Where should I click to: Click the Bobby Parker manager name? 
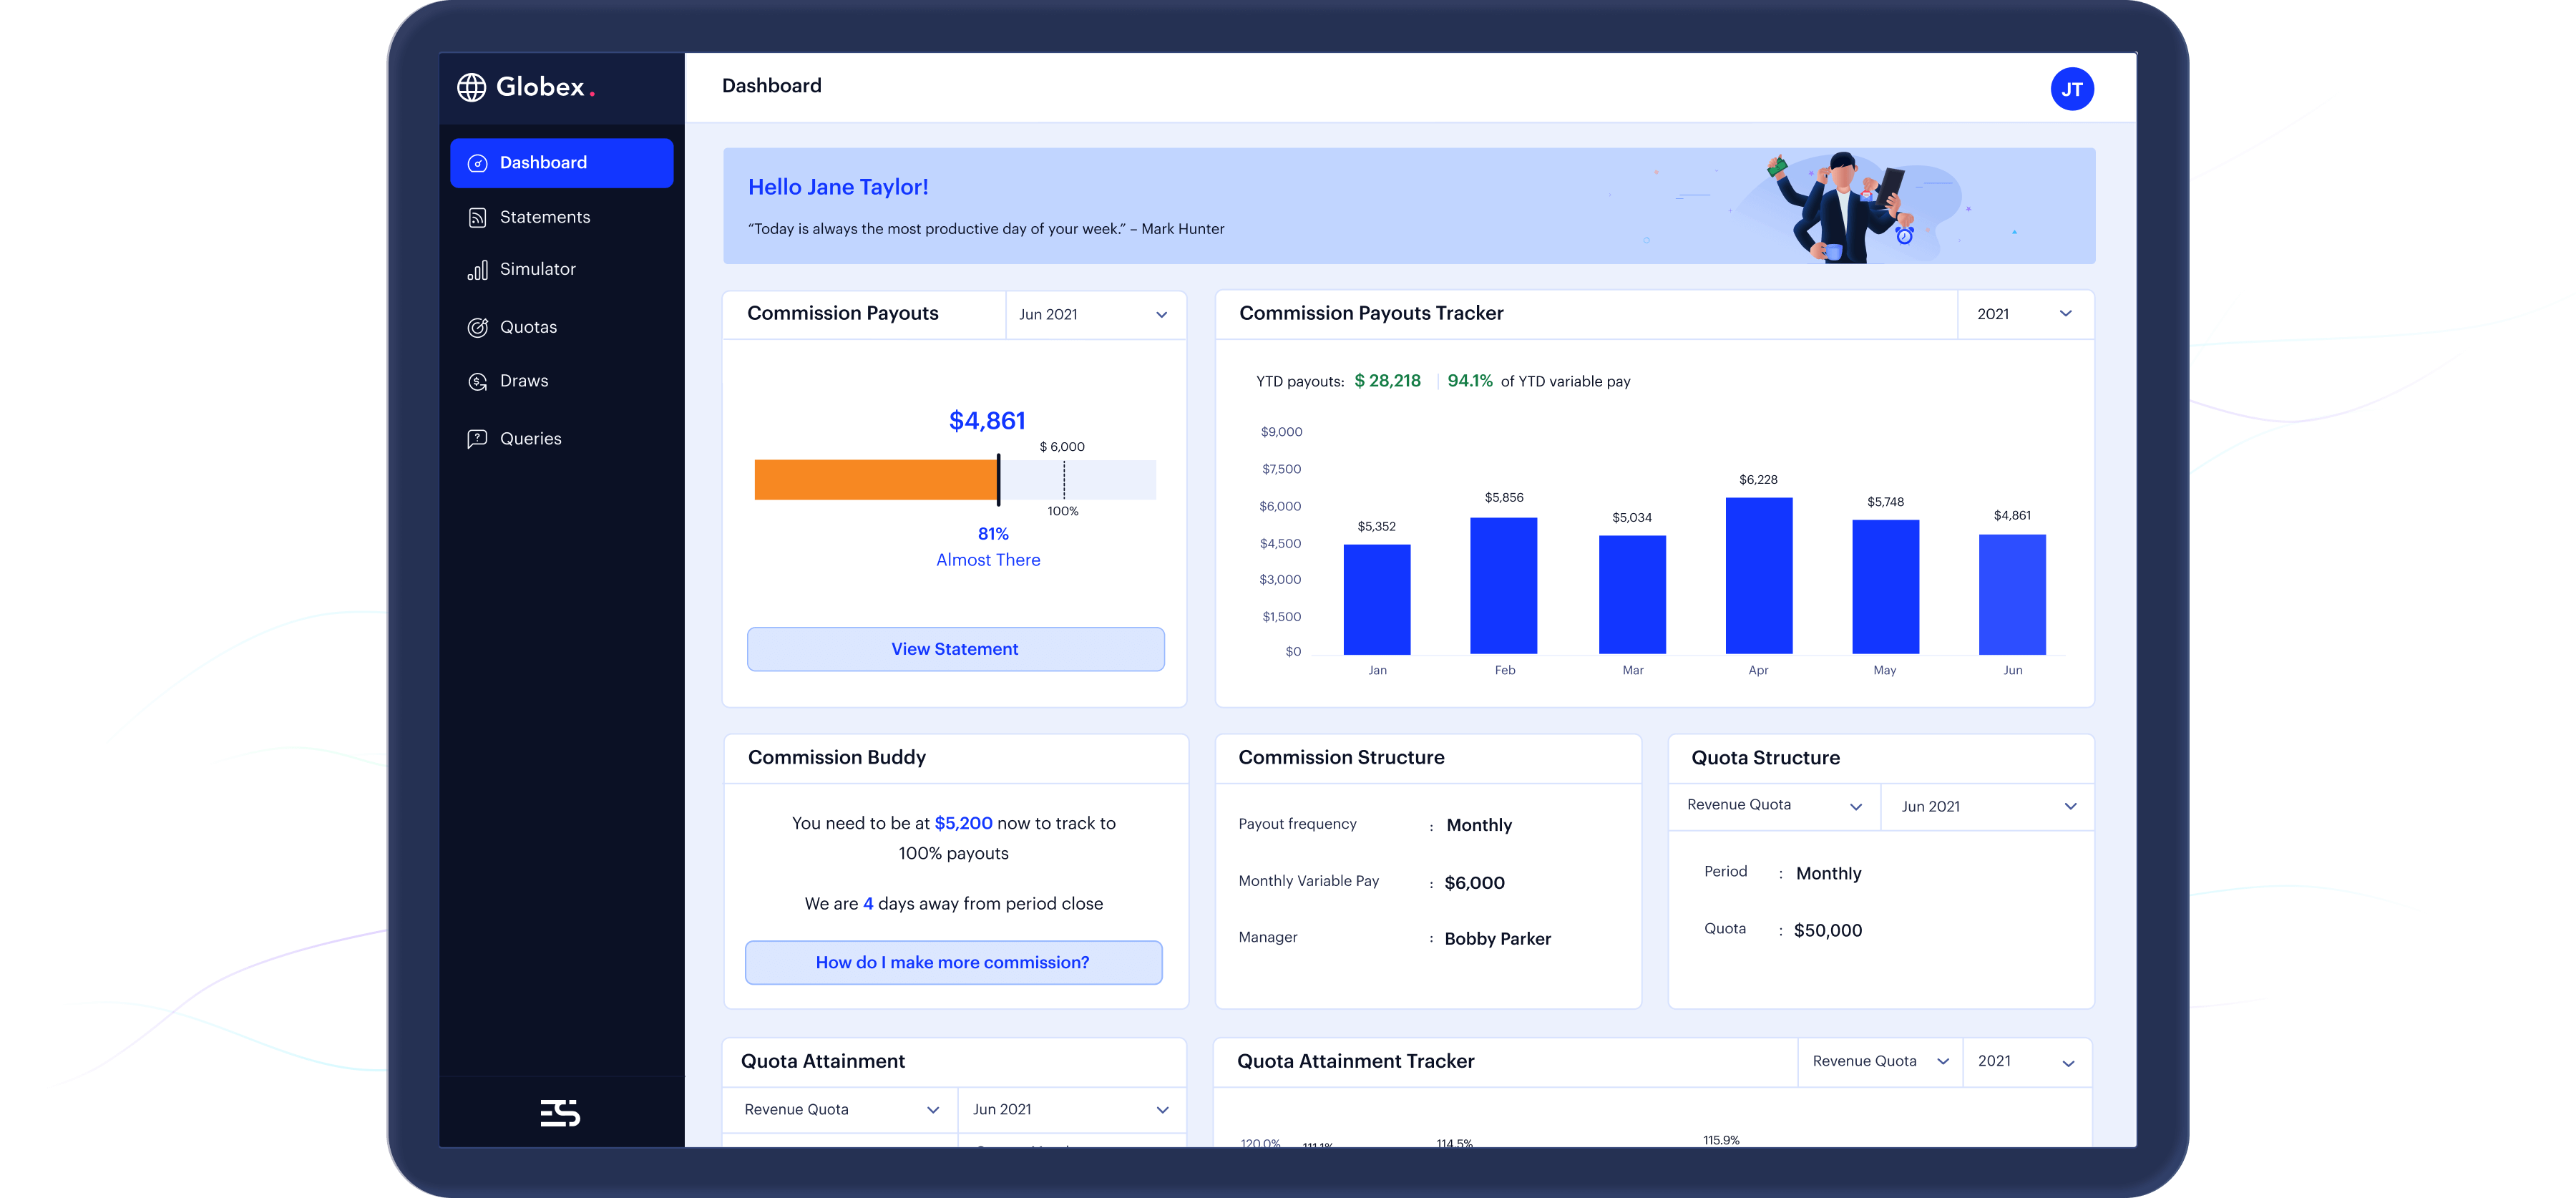[x=1497, y=939]
